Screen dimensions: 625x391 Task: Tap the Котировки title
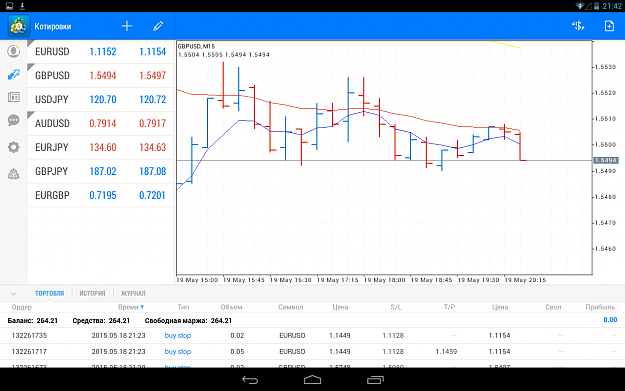[53, 26]
